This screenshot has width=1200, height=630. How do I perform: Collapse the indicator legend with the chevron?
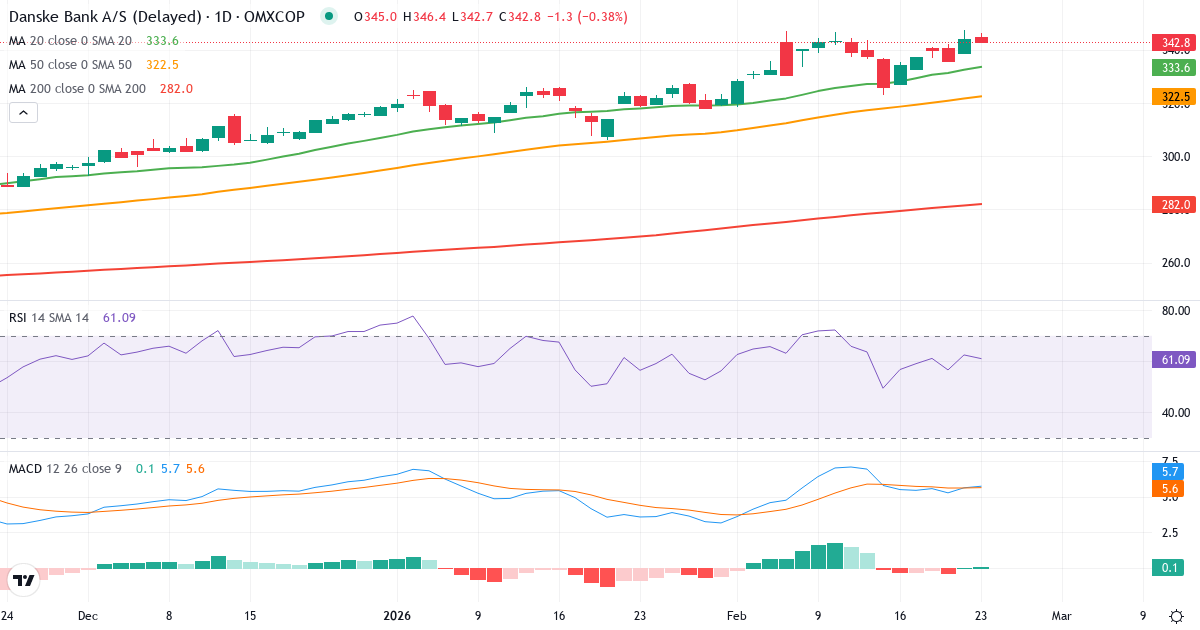22,112
